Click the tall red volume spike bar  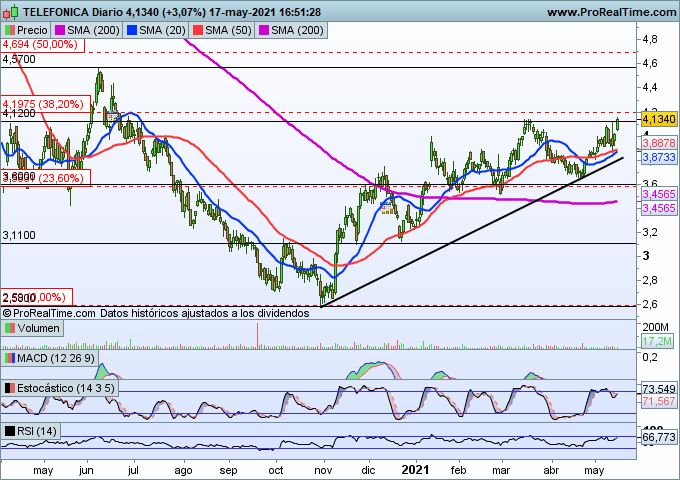[x=258, y=336]
